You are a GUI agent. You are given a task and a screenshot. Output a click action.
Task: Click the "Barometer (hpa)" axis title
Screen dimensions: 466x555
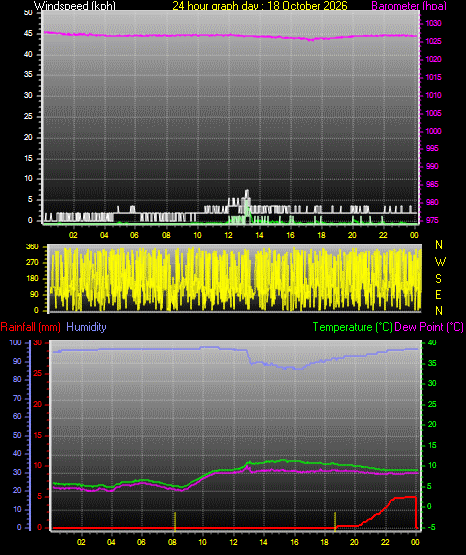point(409,6)
